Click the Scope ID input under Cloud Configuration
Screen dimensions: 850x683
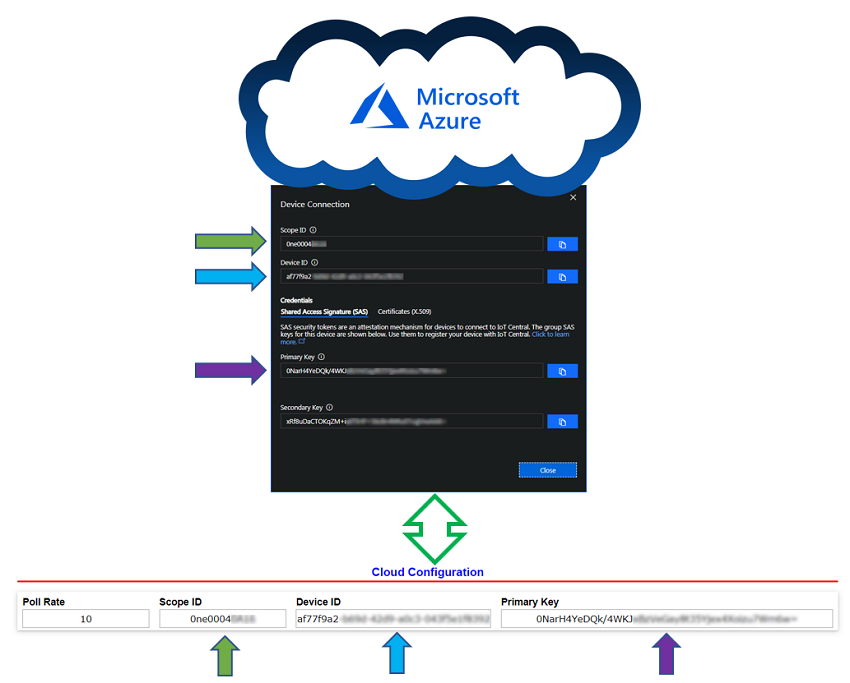(222, 619)
